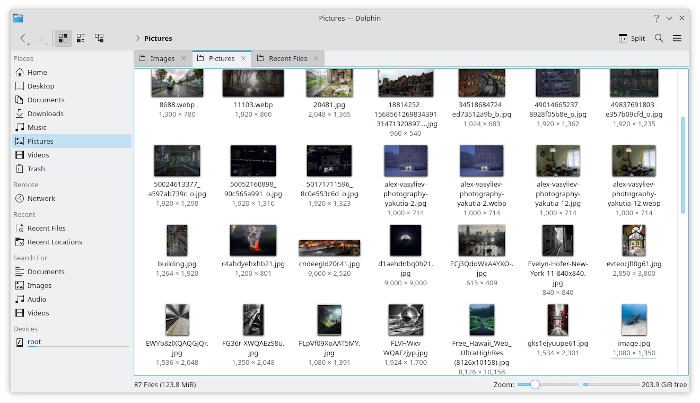Screen dimensions: 700x403
Task: Search for Audio files in sidebar
Action: 38,299
